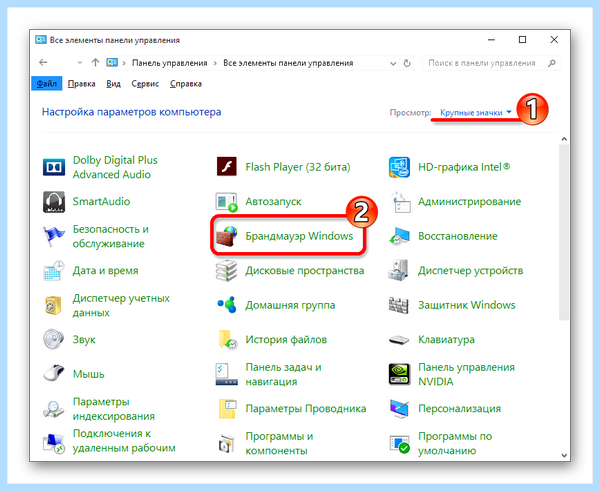Open the Клавиатура link
The width and height of the screenshot is (600, 491).
coord(446,339)
